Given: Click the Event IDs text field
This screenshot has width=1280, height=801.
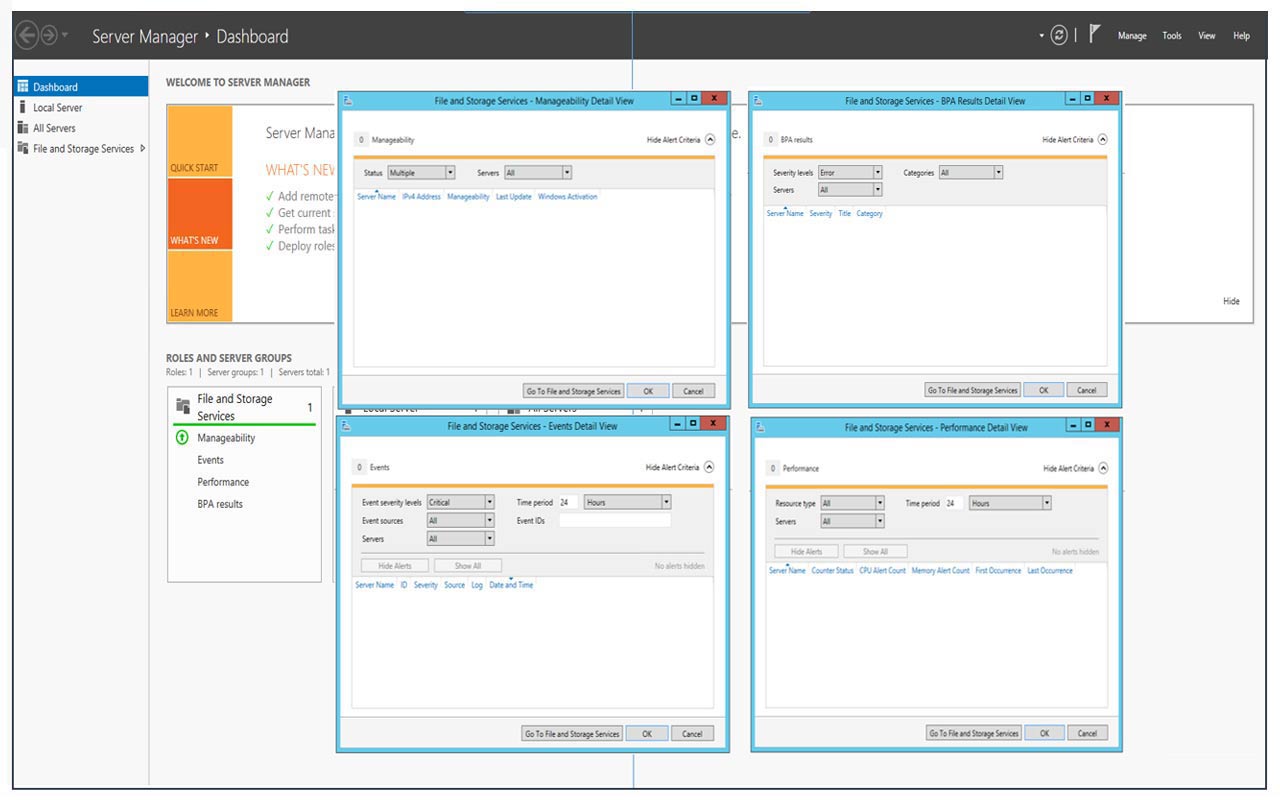Looking at the screenshot, I should [615, 520].
